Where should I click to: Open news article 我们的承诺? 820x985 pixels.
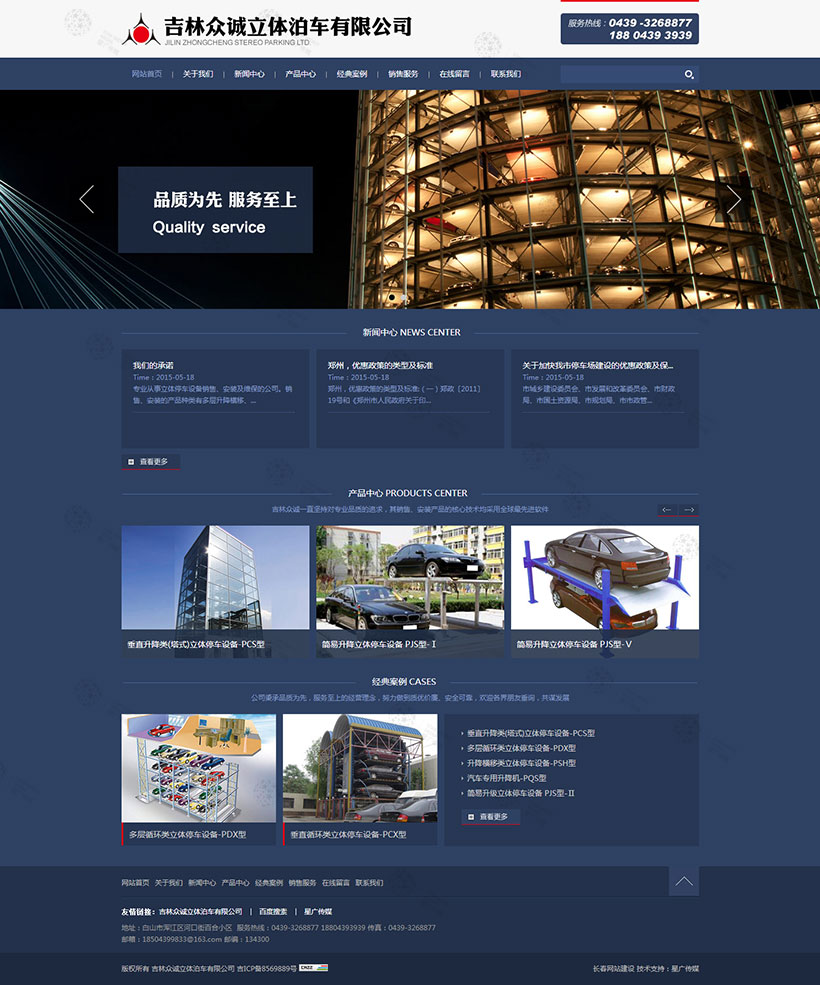(153, 365)
